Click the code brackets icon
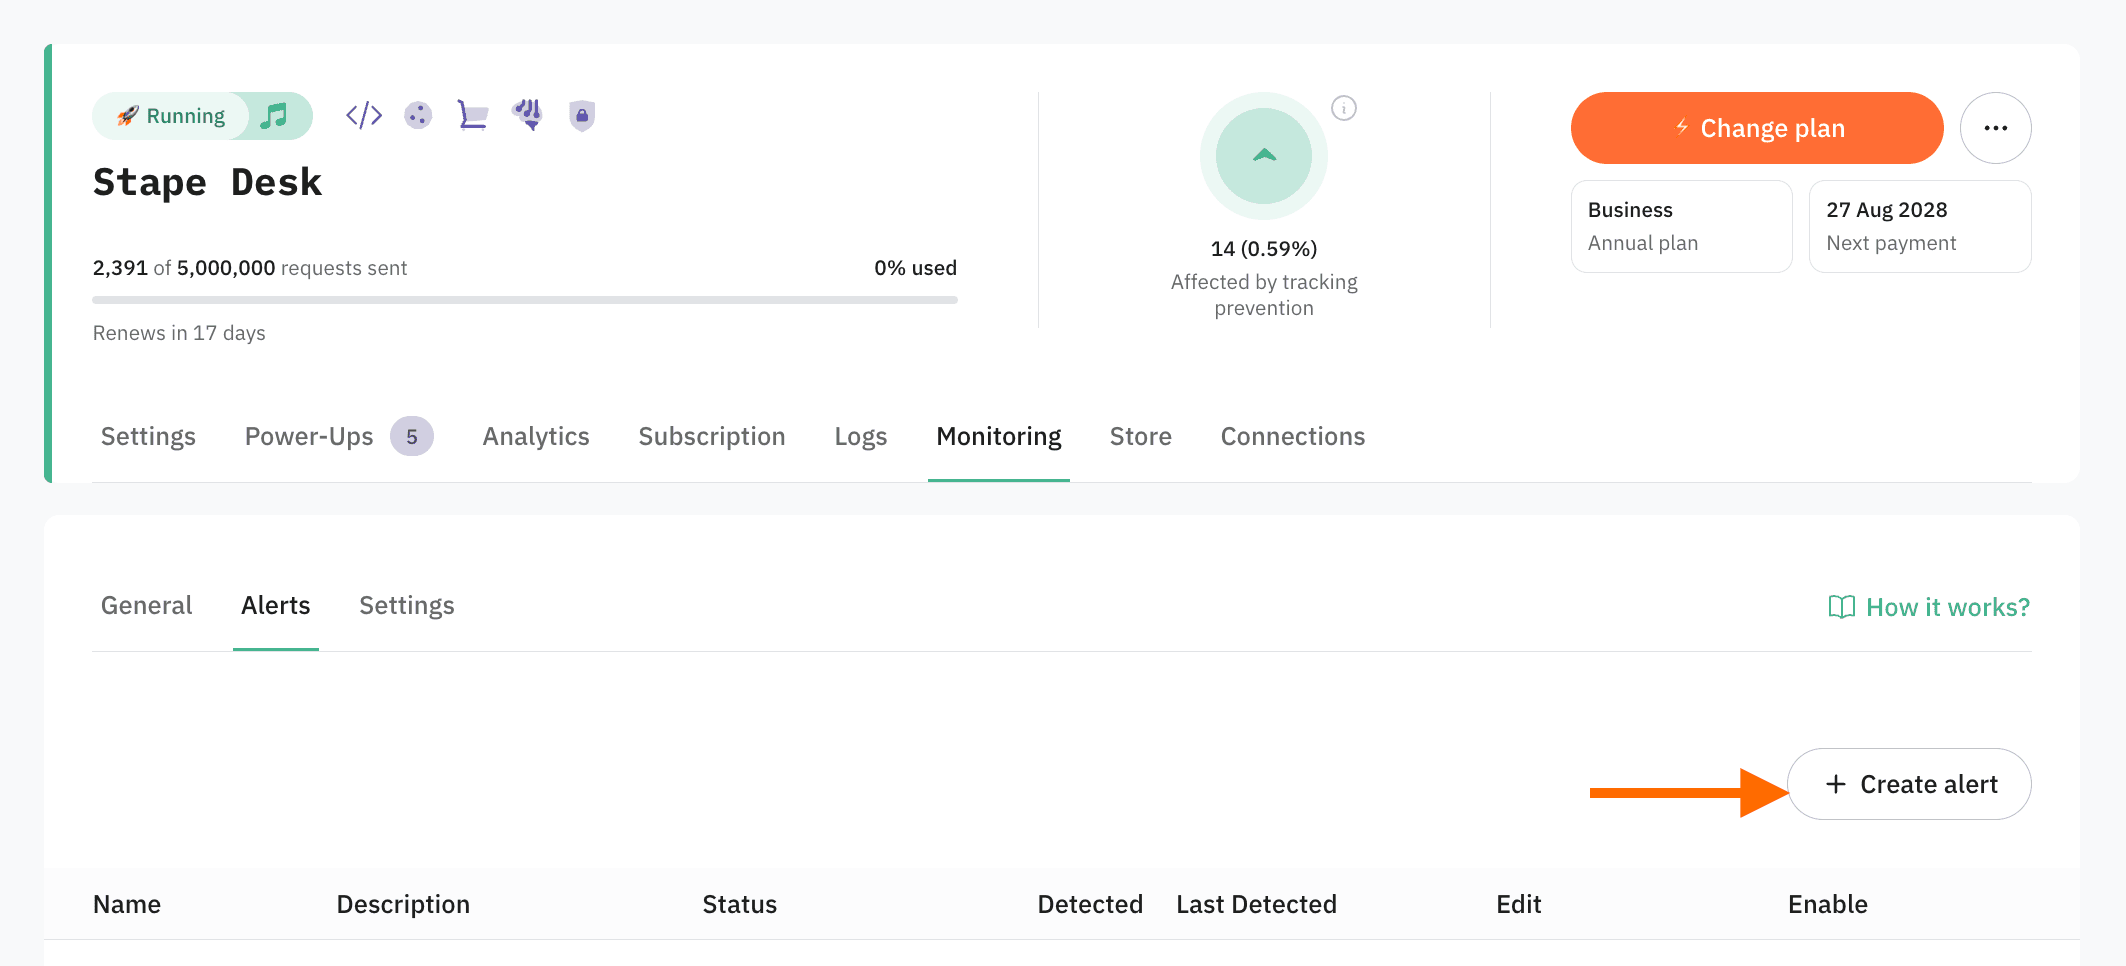 point(364,115)
